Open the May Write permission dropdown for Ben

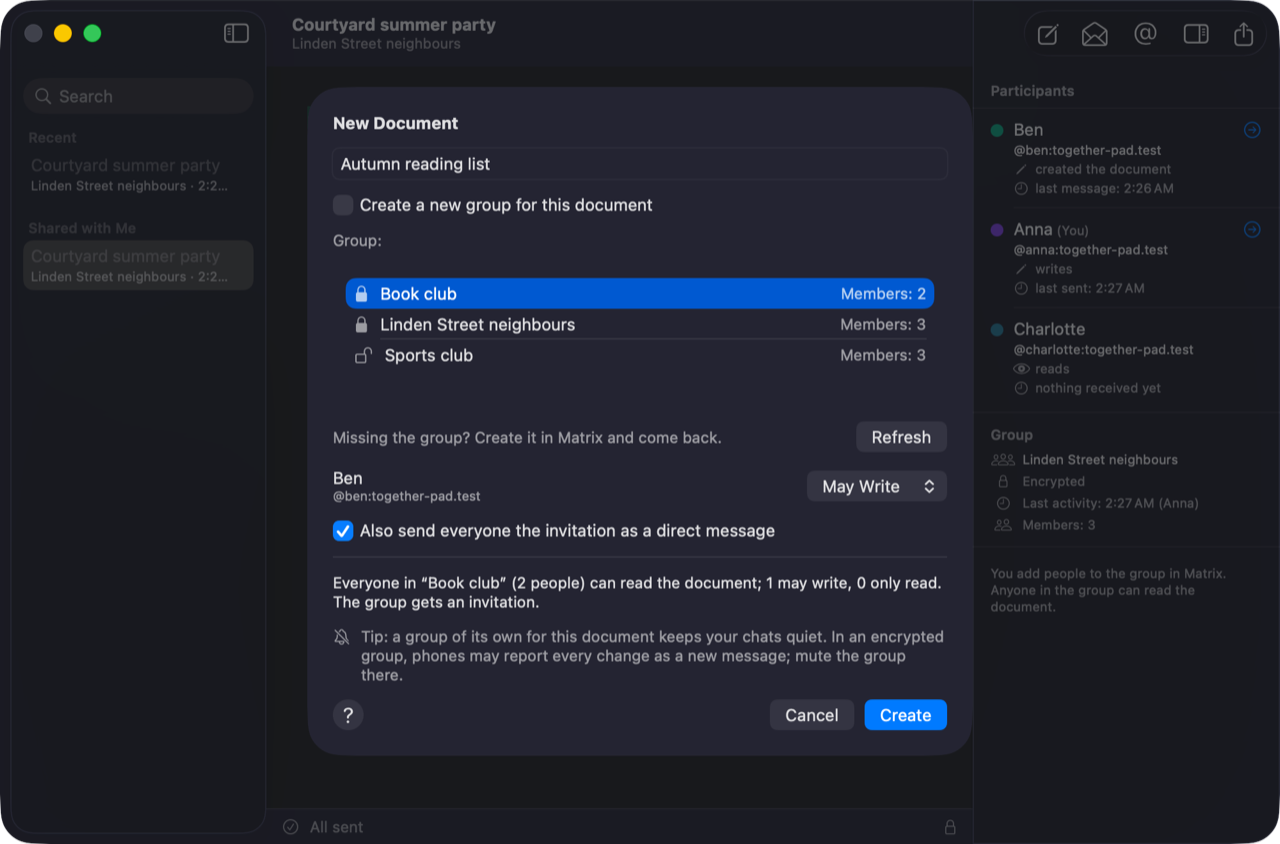click(877, 487)
